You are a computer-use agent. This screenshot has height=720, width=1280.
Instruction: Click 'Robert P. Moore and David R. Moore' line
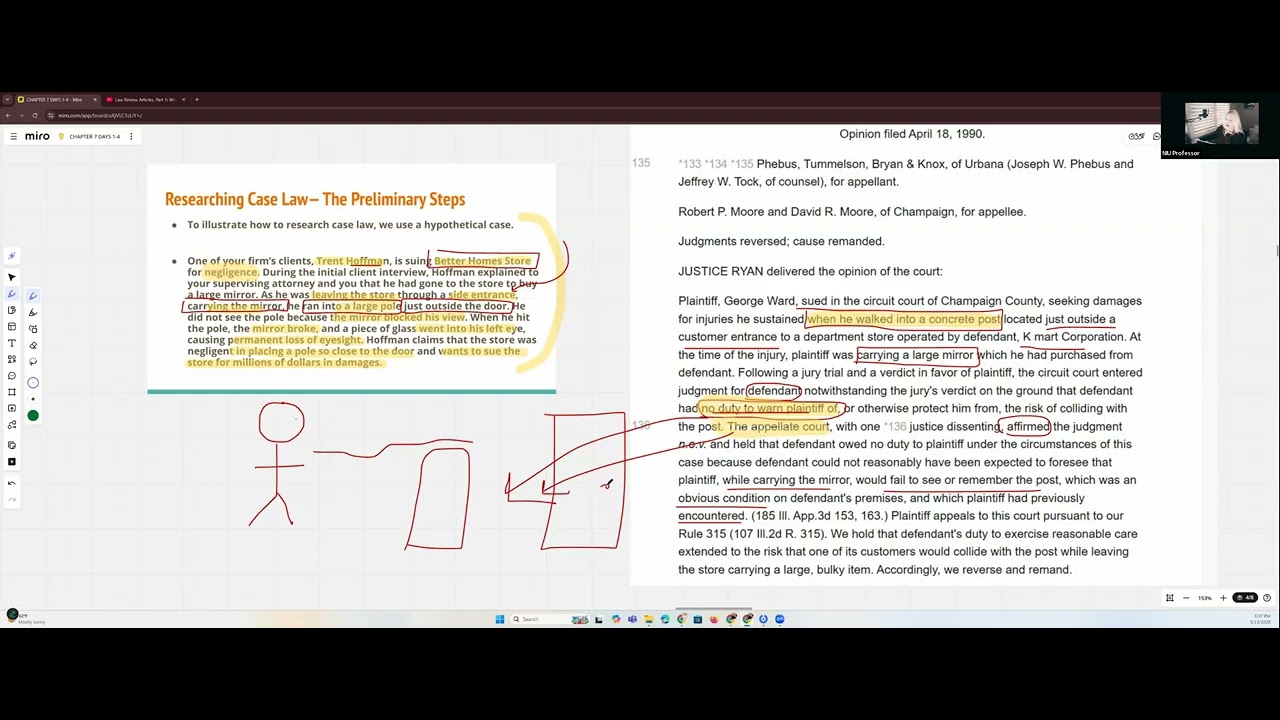pyautogui.click(x=852, y=212)
